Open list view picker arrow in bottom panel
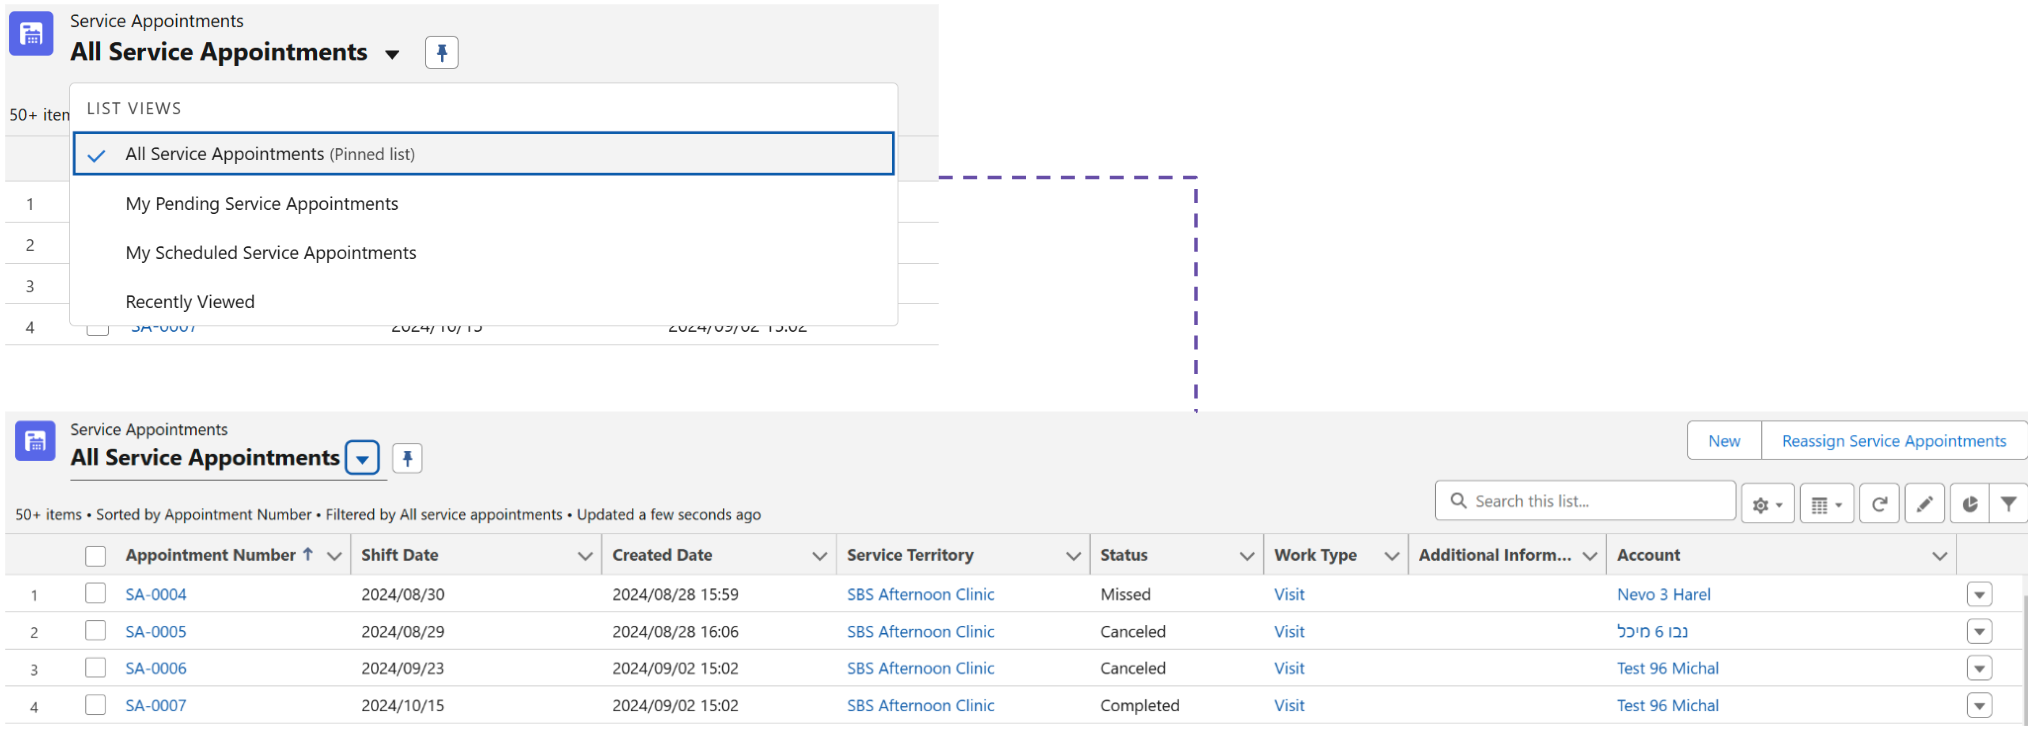2028x735 pixels. (362, 459)
